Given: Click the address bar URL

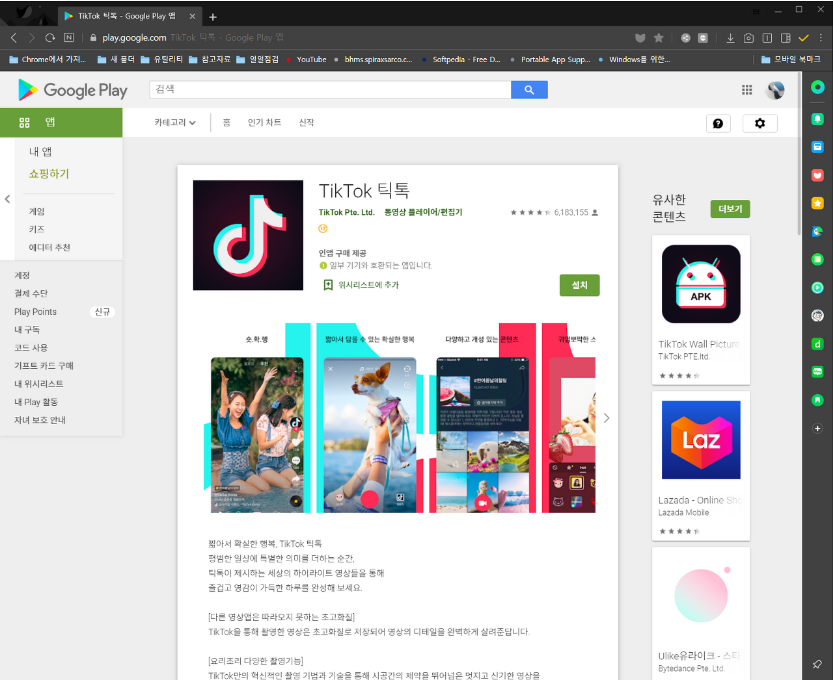Looking at the screenshot, I should (x=134, y=38).
